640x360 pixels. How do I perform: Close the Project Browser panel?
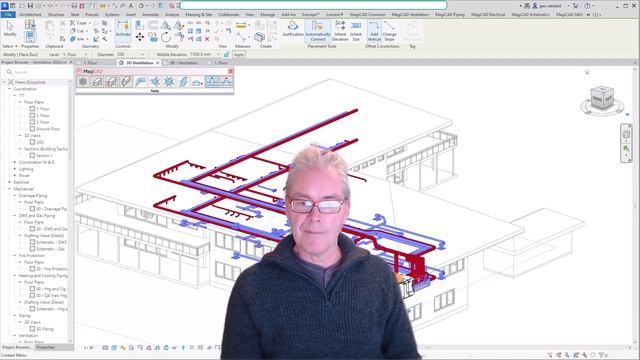(71, 62)
